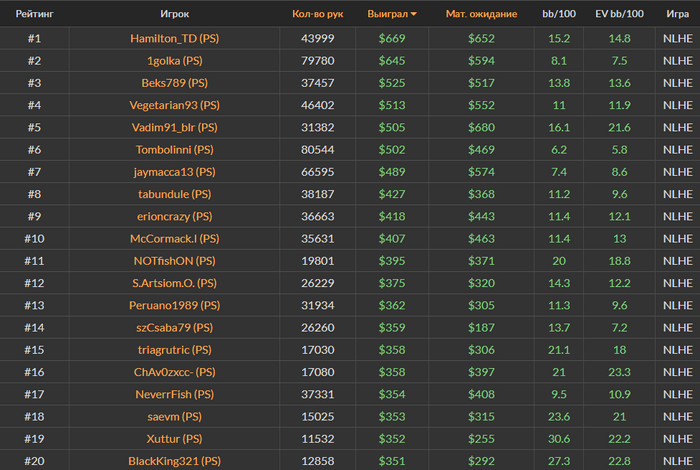This screenshot has height=470, width=700.
Task: Select player BlackKing321 (PS)
Action: 175,461
